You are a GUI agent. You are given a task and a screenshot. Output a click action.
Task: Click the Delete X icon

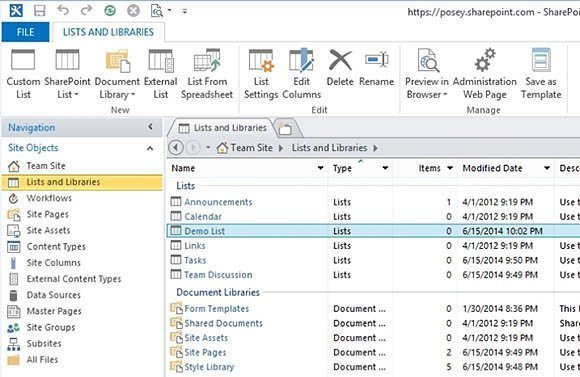[x=340, y=60]
